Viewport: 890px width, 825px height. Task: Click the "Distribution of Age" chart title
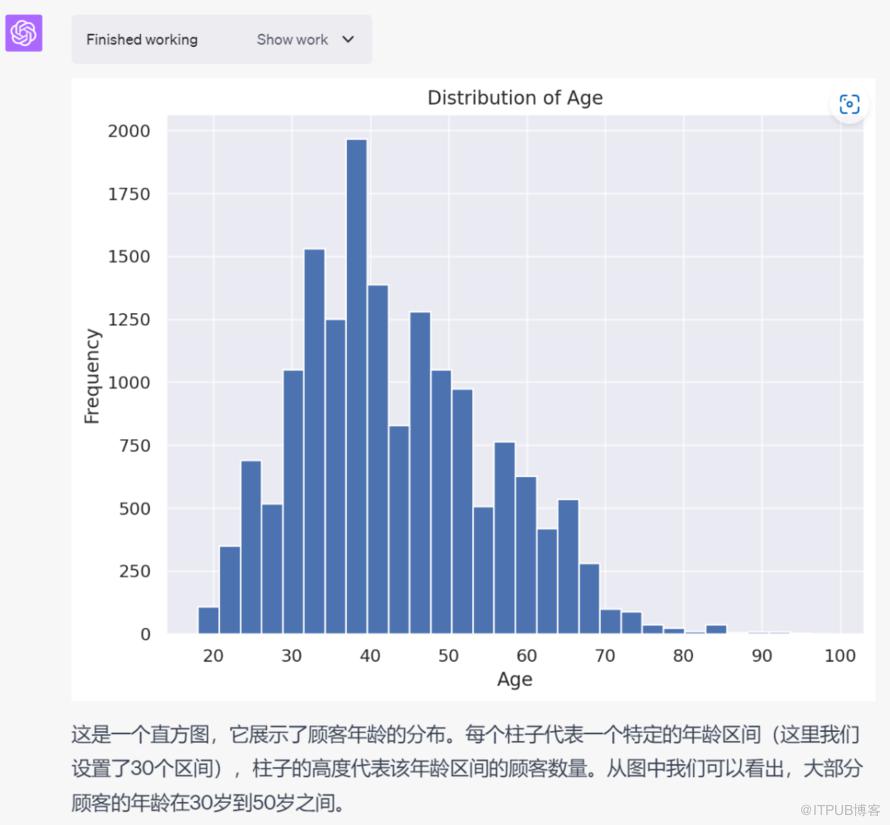coord(515,98)
